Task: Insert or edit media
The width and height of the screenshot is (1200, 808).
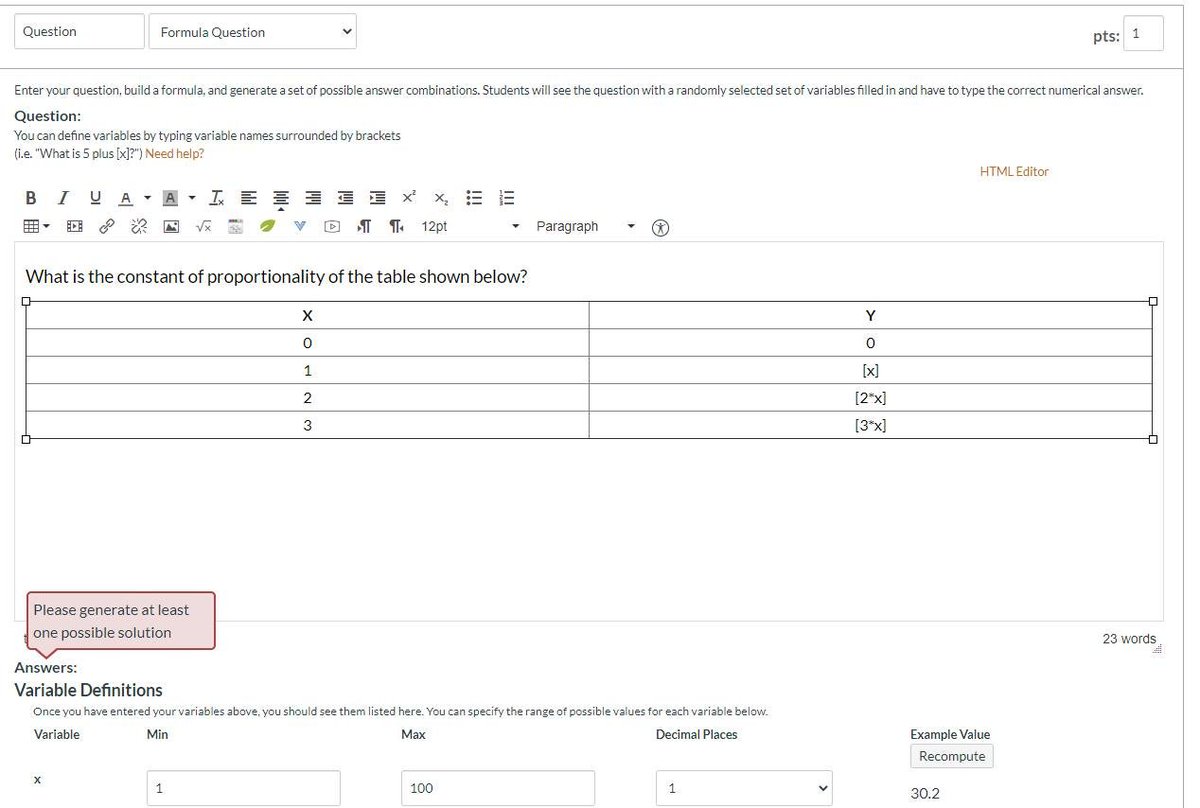Action: pos(74,226)
